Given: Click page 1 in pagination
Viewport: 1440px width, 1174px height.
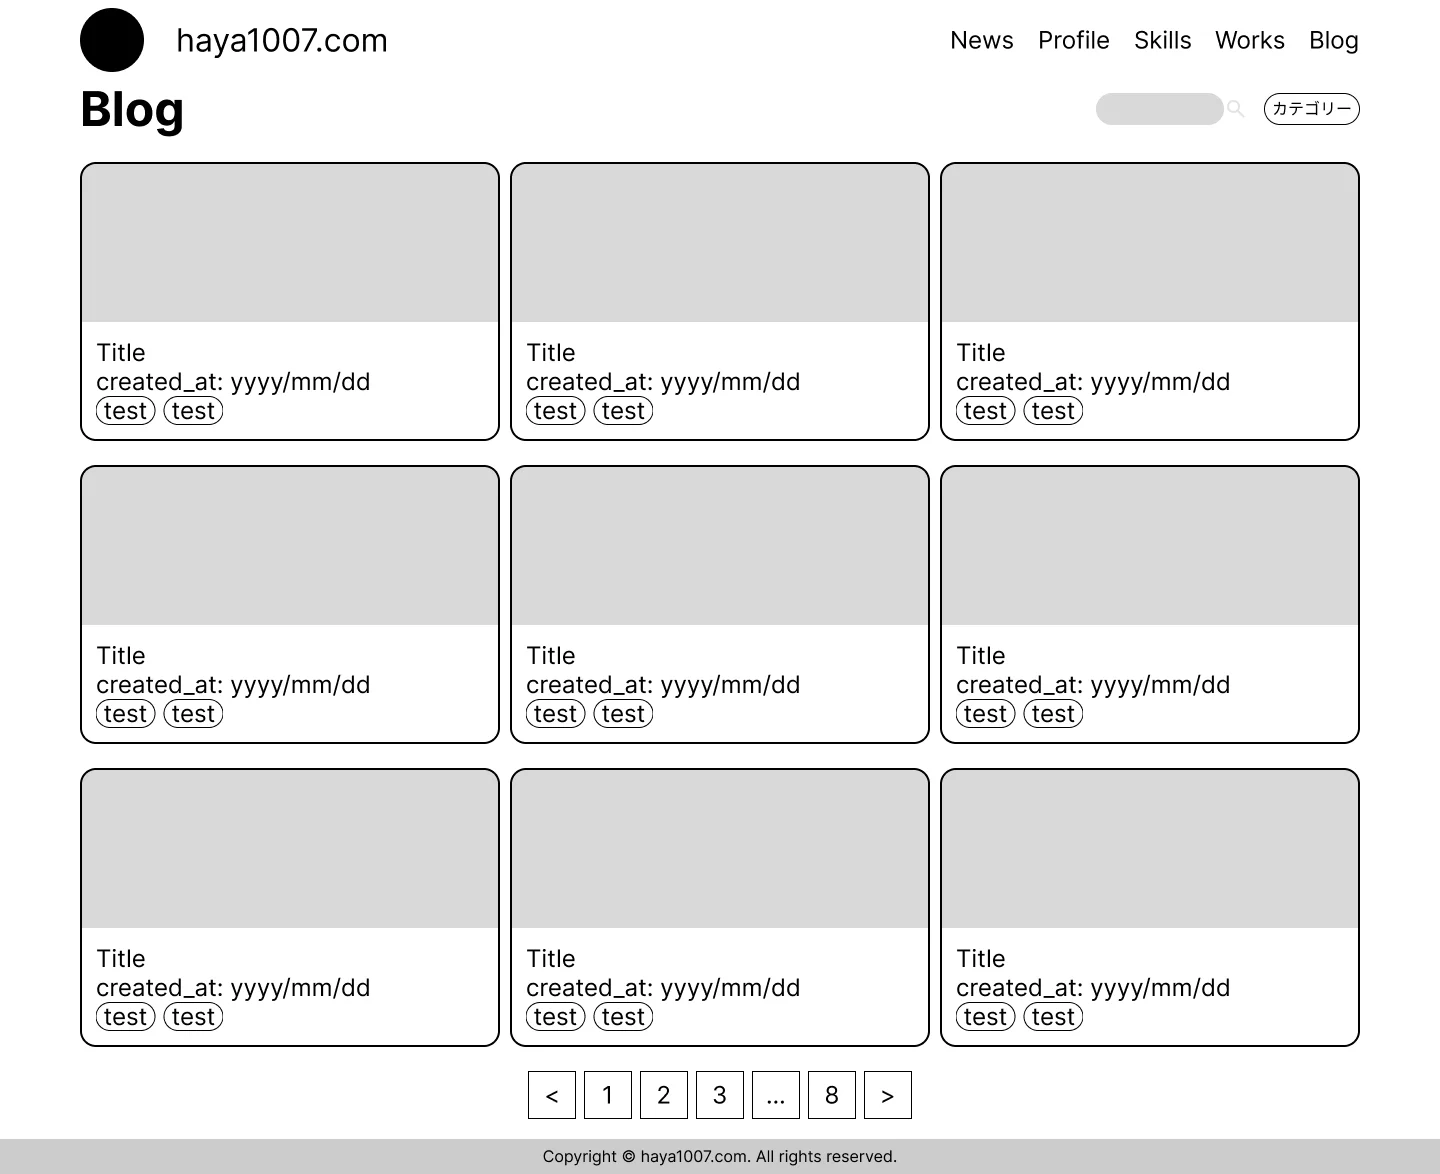Looking at the screenshot, I should [x=607, y=1094].
